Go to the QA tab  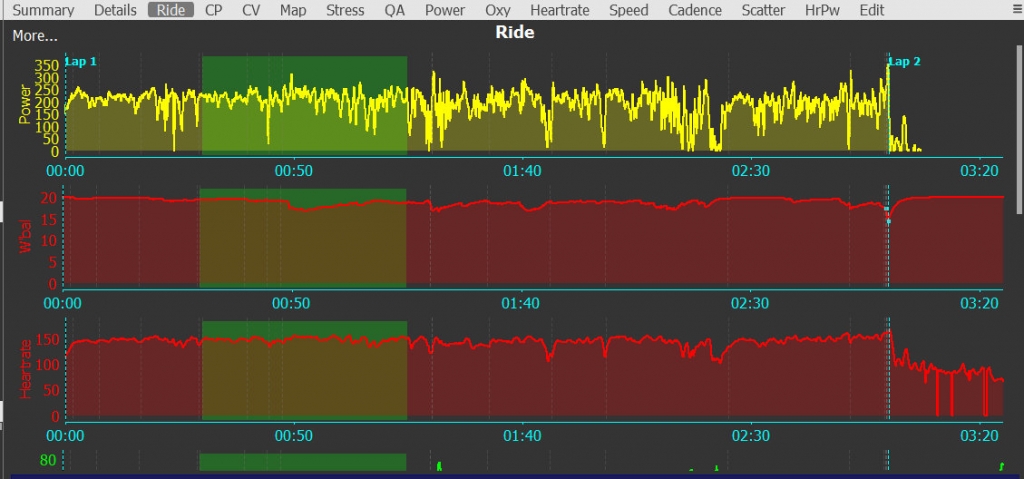(395, 10)
